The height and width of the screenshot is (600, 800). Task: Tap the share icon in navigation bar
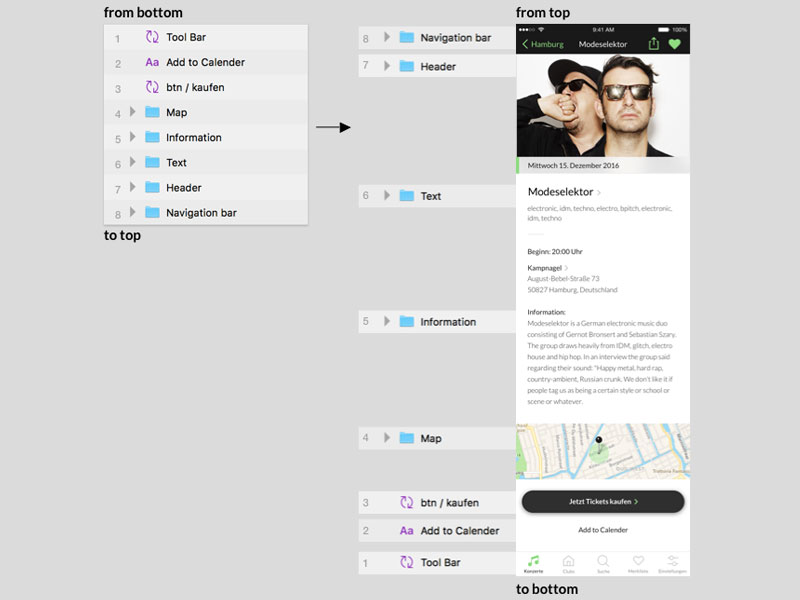pyautogui.click(x=654, y=44)
